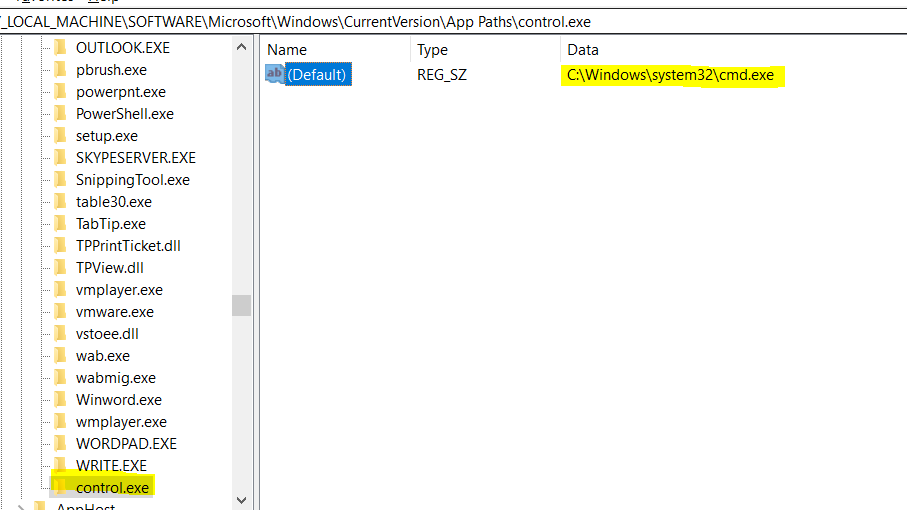This screenshot has width=907, height=510.
Task: Select the wmplayer.exe registry key
Action: (121, 422)
